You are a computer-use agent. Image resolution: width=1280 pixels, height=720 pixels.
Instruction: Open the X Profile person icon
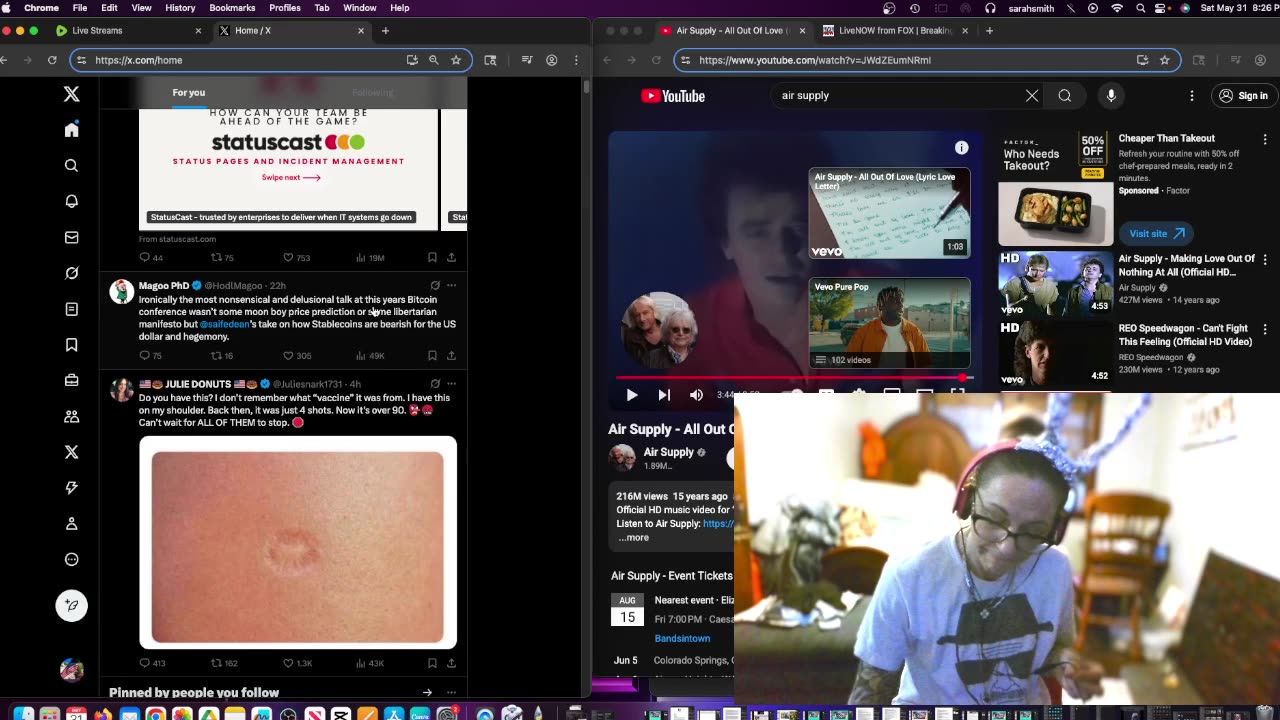pyautogui.click(x=71, y=524)
